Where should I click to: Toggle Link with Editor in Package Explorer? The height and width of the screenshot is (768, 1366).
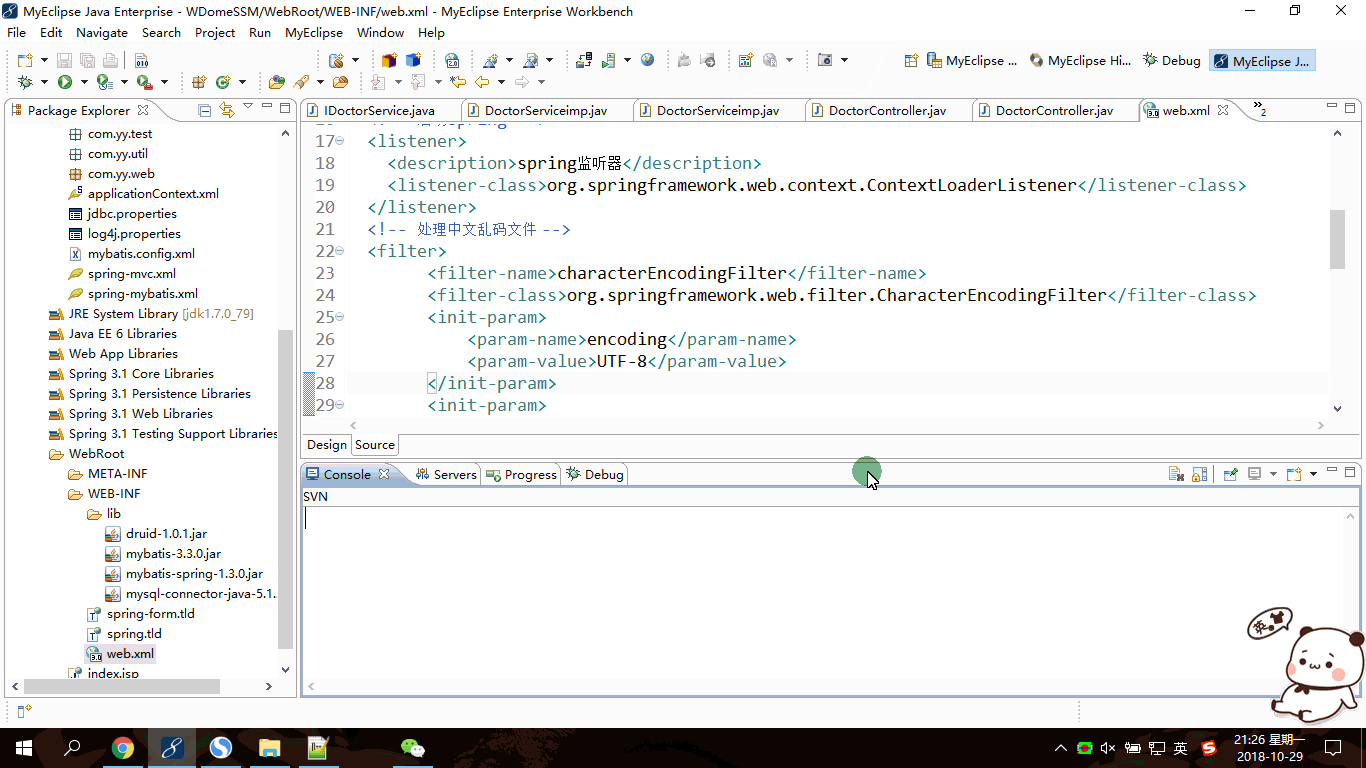coord(226,110)
